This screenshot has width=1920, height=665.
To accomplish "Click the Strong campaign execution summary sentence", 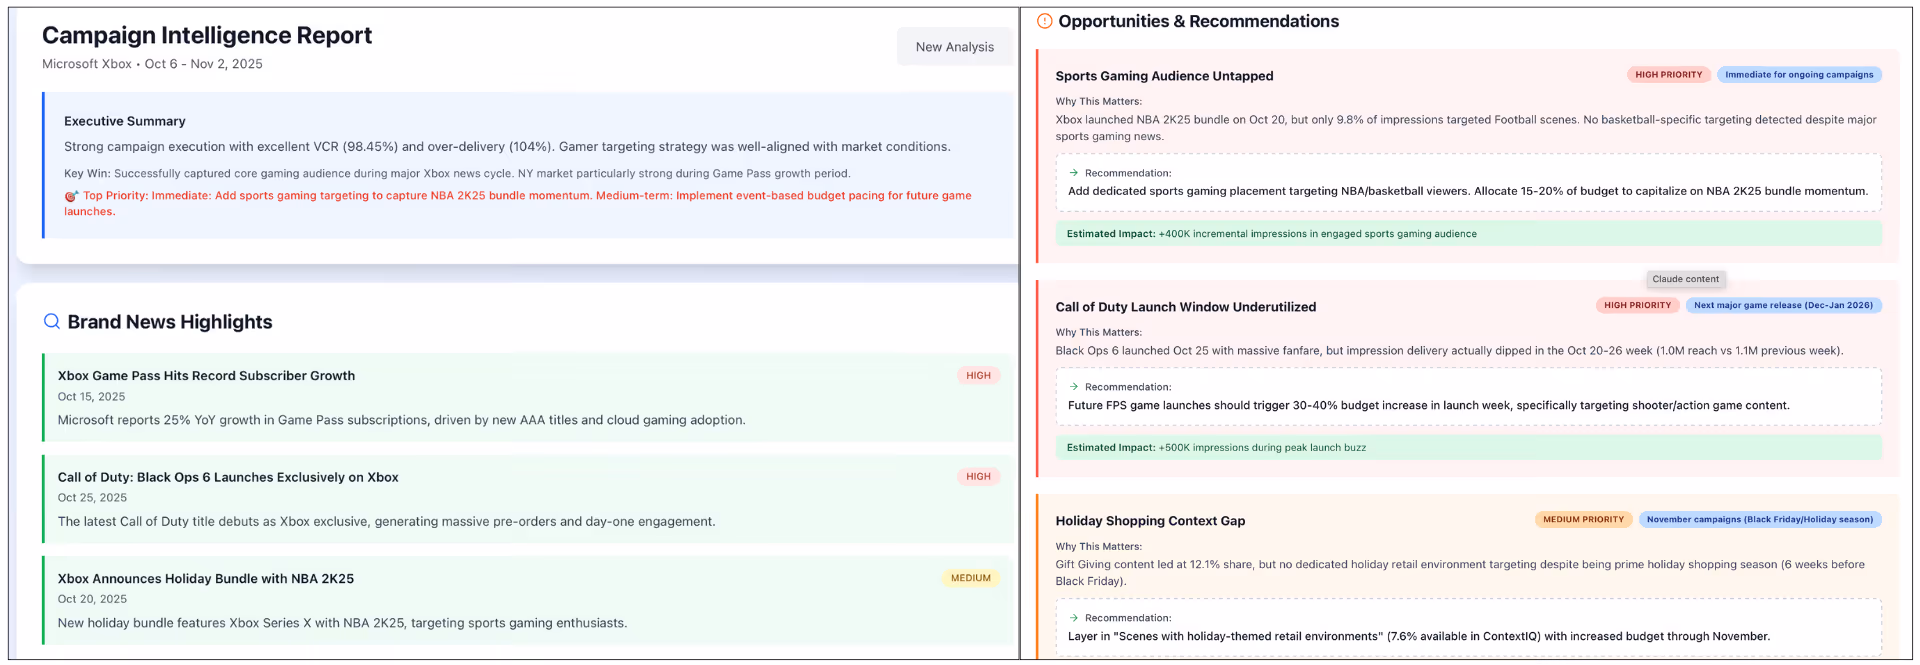I will [x=507, y=147].
